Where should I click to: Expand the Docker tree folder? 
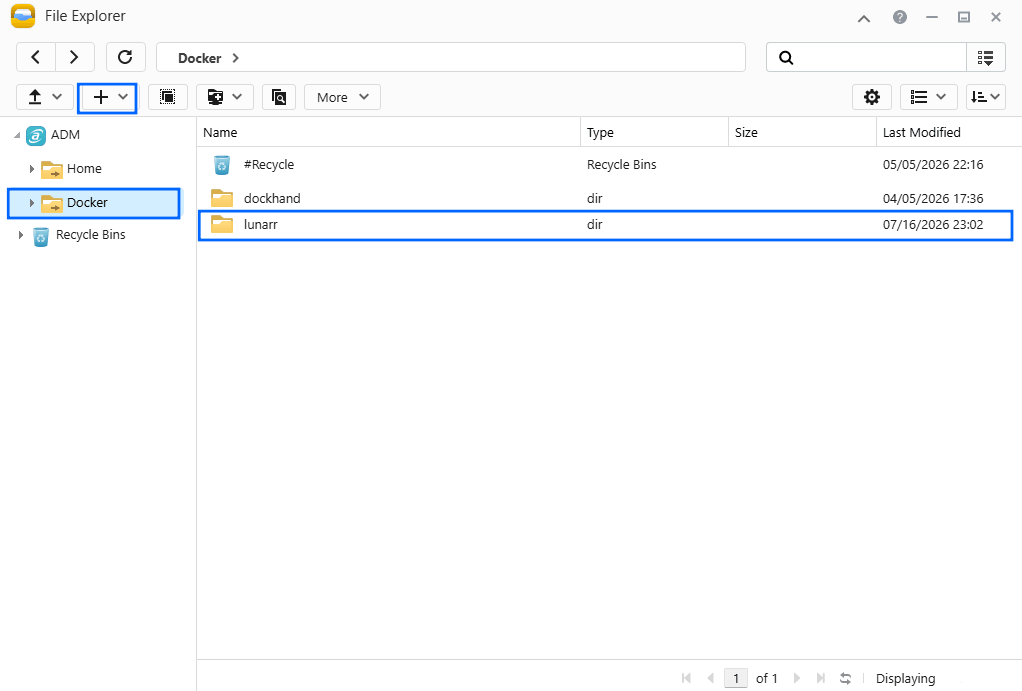[x=31, y=203]
